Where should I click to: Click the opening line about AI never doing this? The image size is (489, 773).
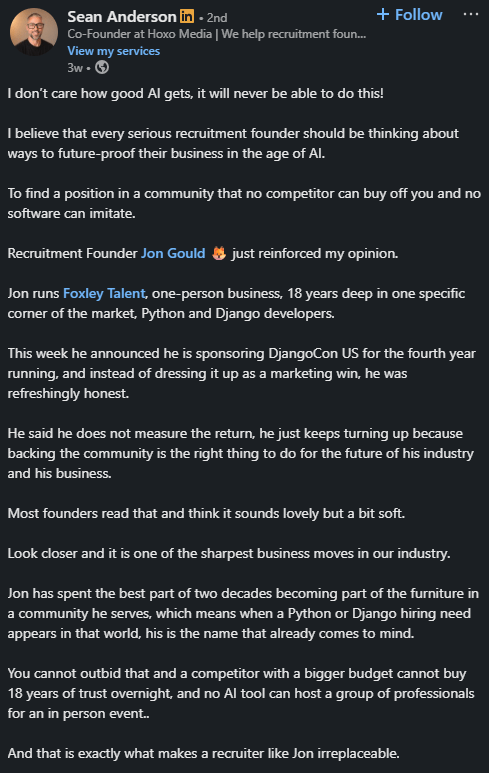[x=196, y=94]
